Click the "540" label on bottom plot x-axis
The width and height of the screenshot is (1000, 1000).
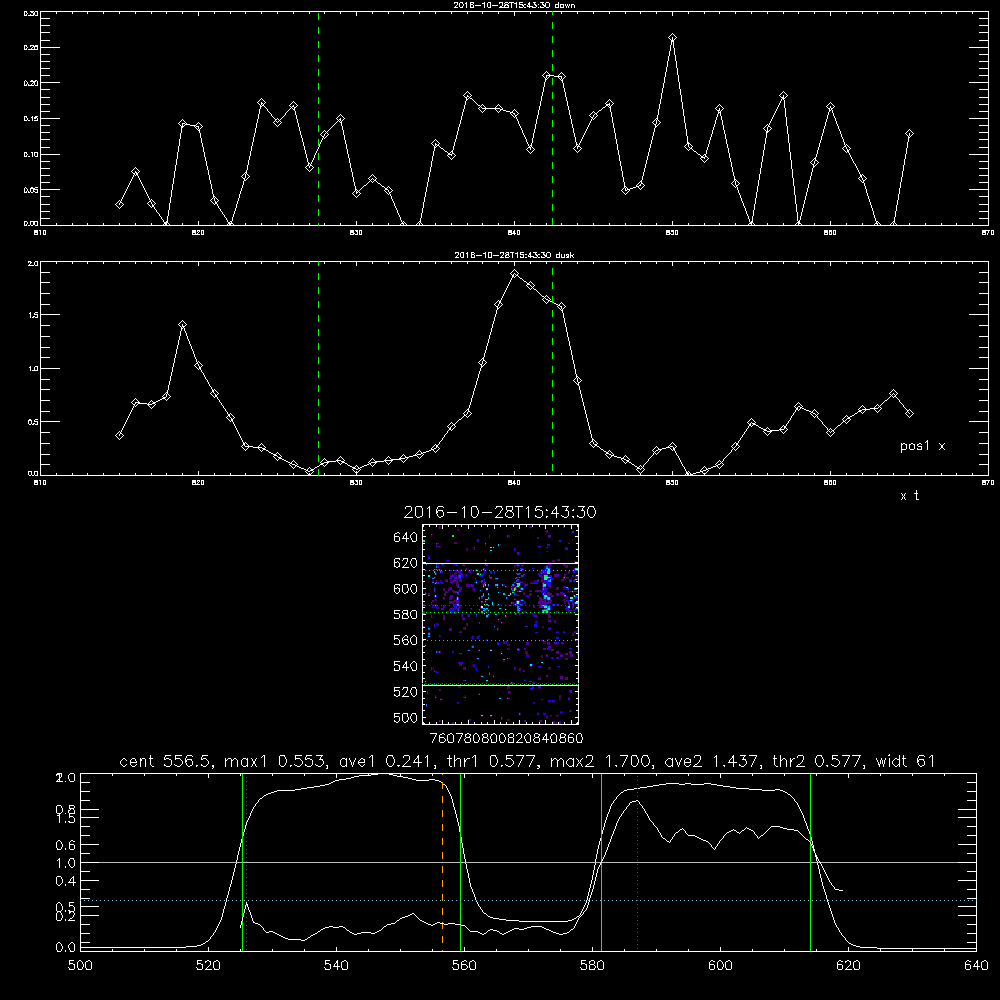[336, 966]
